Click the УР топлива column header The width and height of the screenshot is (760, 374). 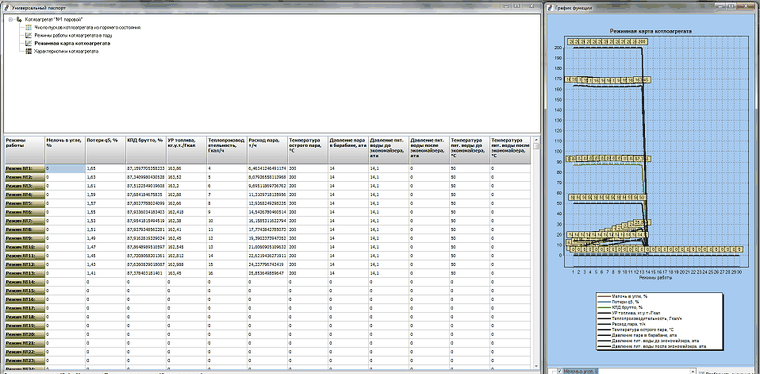pyautogui.click(x=187, y=150)
